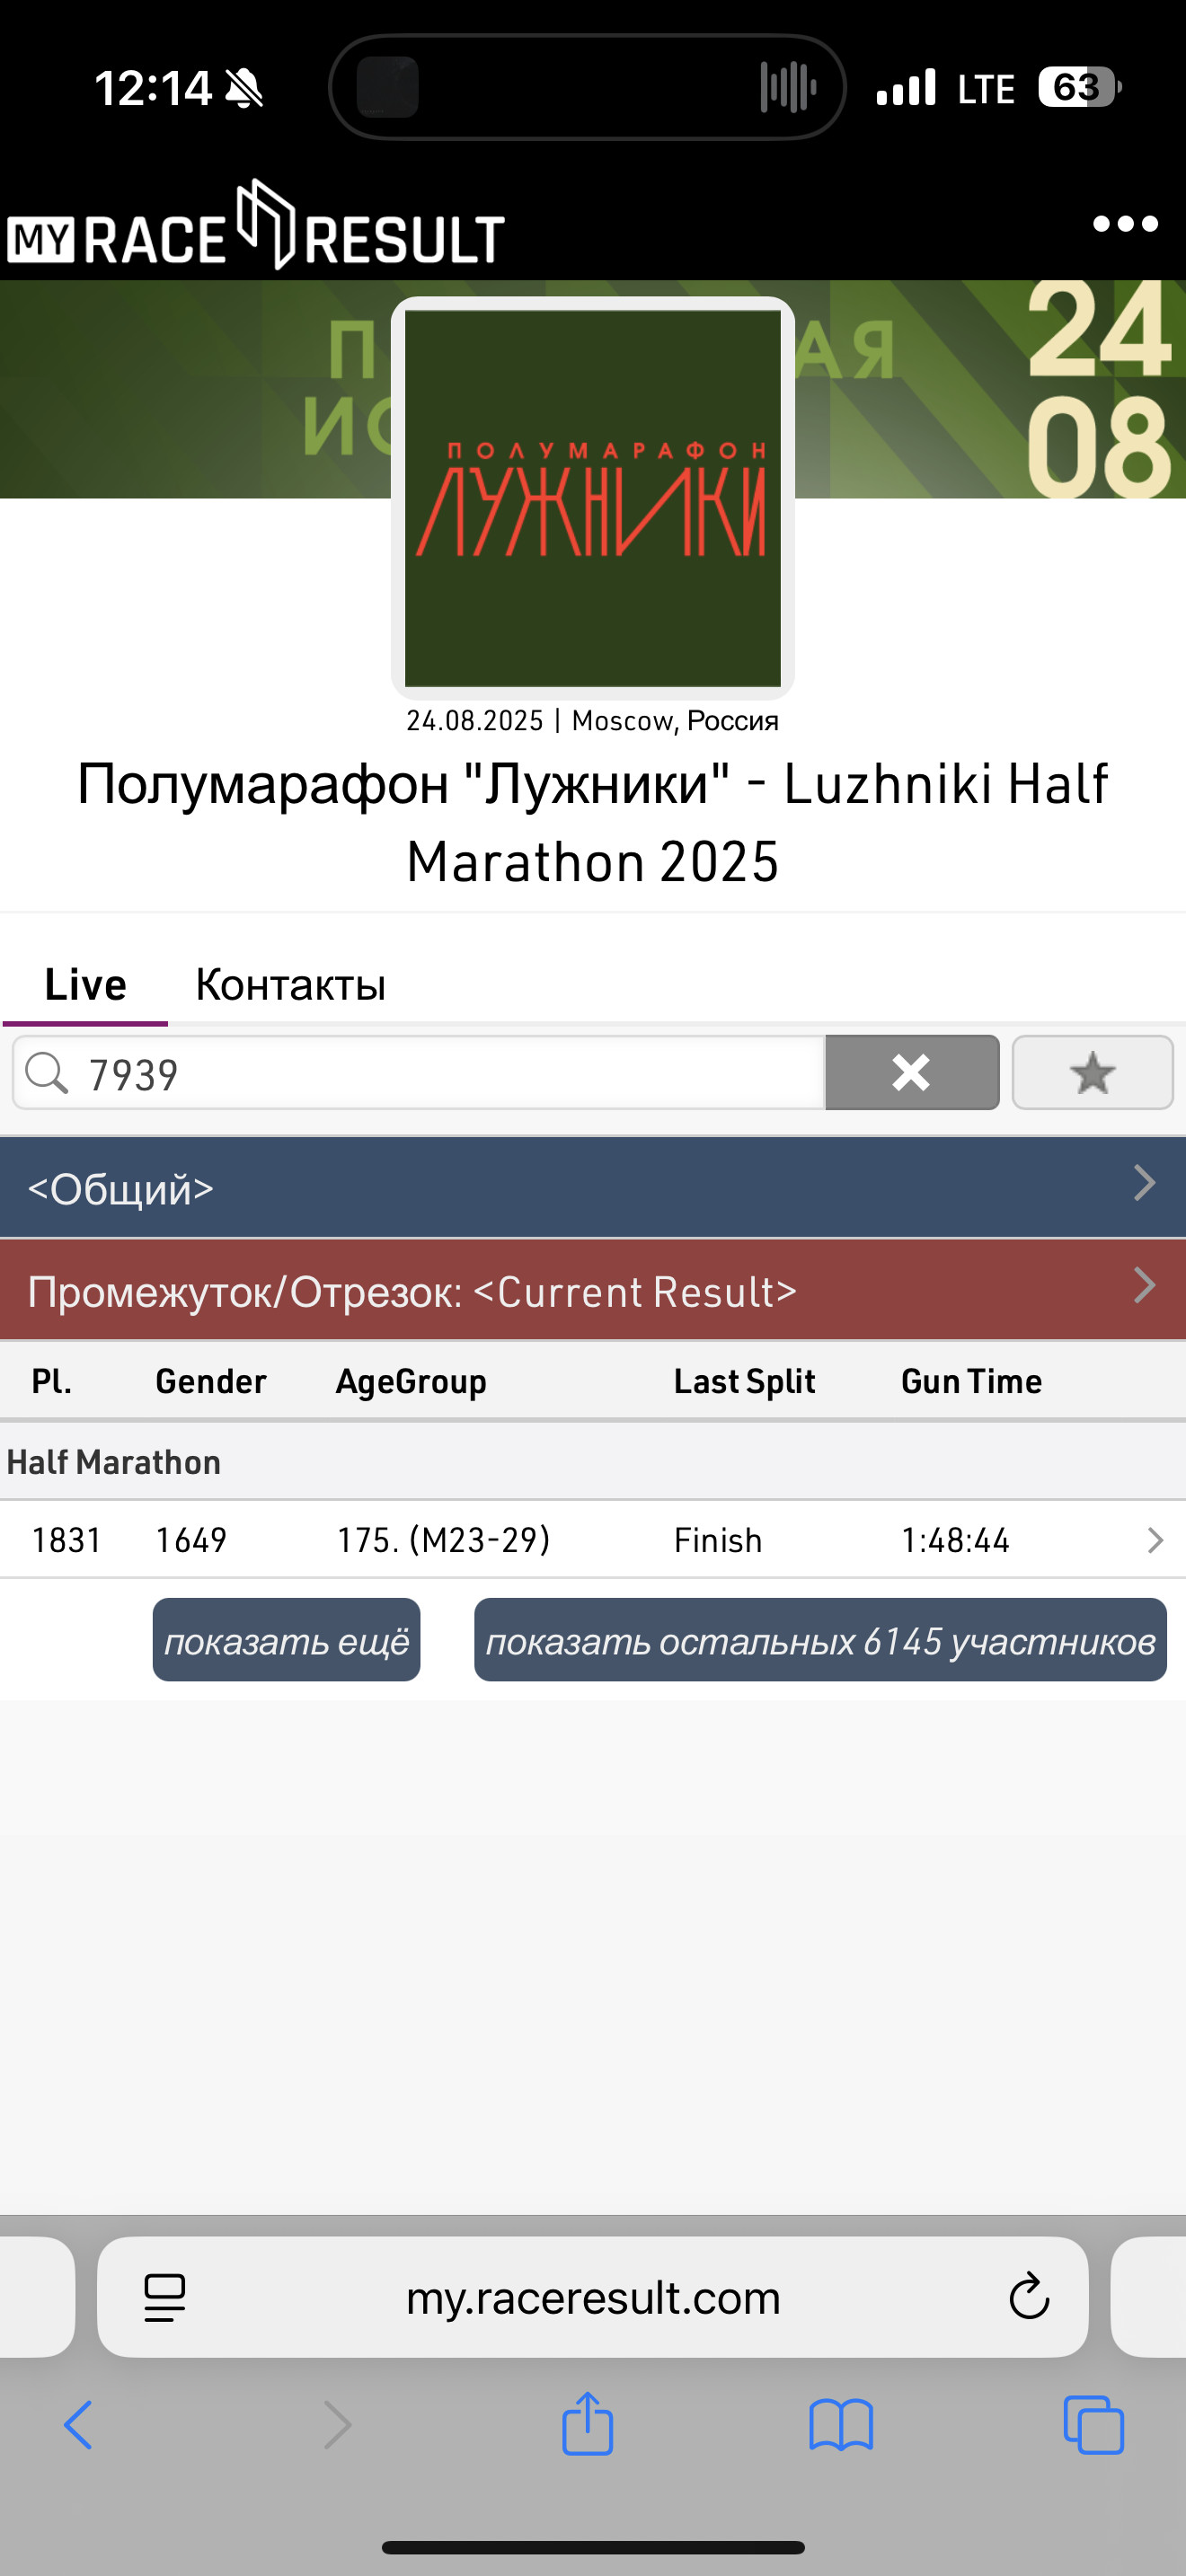Tap the Лужники half marathon logo image
Image resolution: width=1186 pixels, height=2576 pixels.
[x=593, y=498]
